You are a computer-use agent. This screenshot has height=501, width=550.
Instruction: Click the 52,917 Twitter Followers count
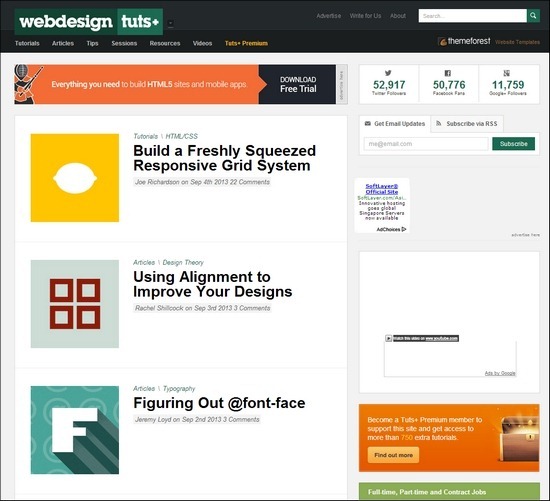click(389, 84)
